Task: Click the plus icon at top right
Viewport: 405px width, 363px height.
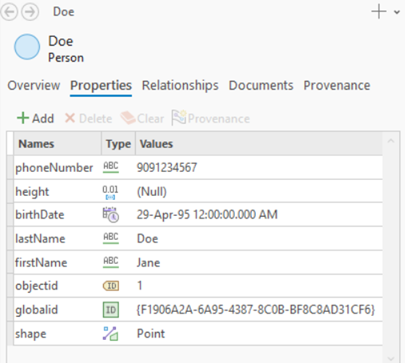Action: coord(379,12)
